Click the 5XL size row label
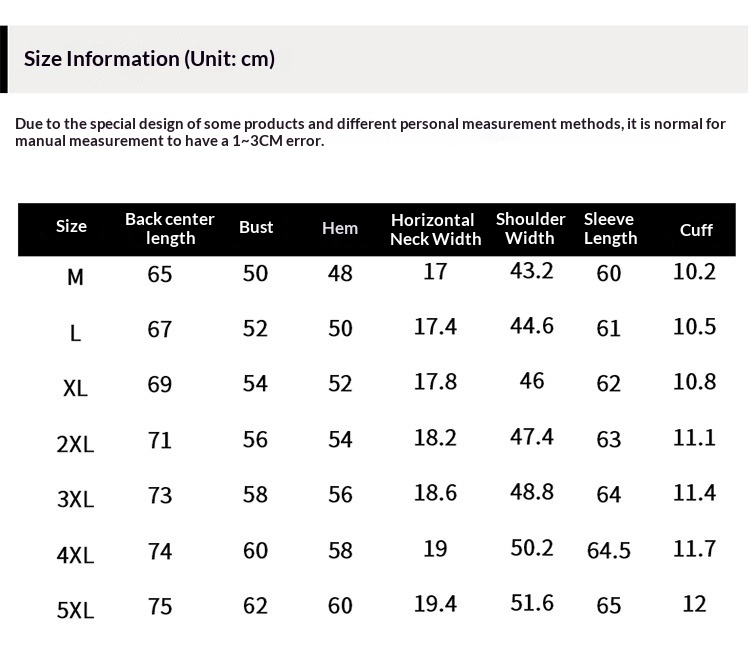750x665 pixels. pyautogui.click(x=75, y=609)
